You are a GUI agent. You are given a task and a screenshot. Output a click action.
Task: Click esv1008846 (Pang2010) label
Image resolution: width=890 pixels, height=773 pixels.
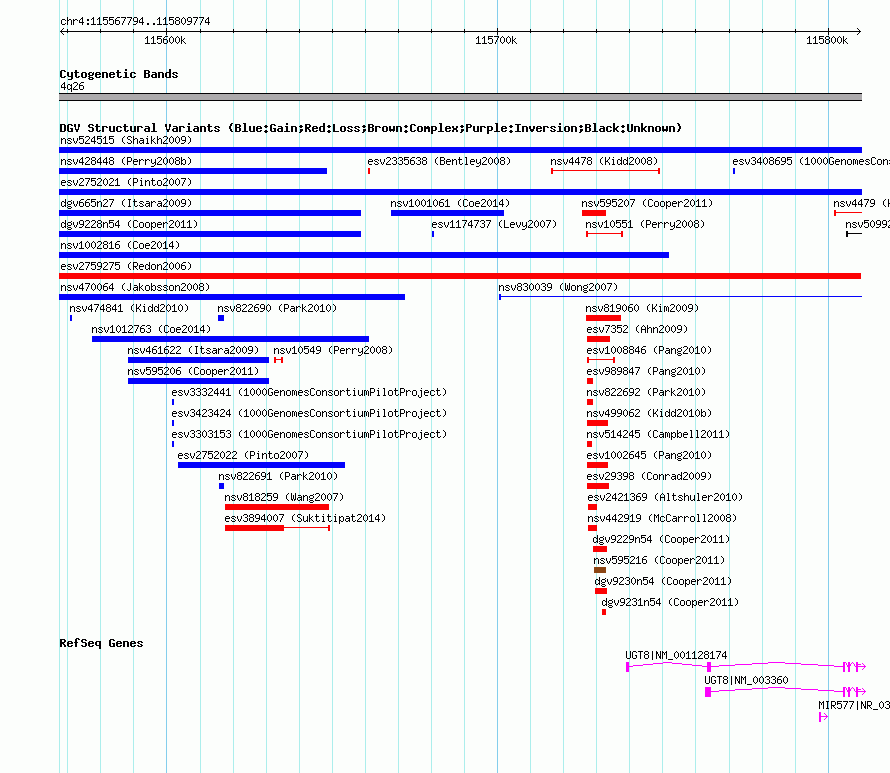coord(649,350)
